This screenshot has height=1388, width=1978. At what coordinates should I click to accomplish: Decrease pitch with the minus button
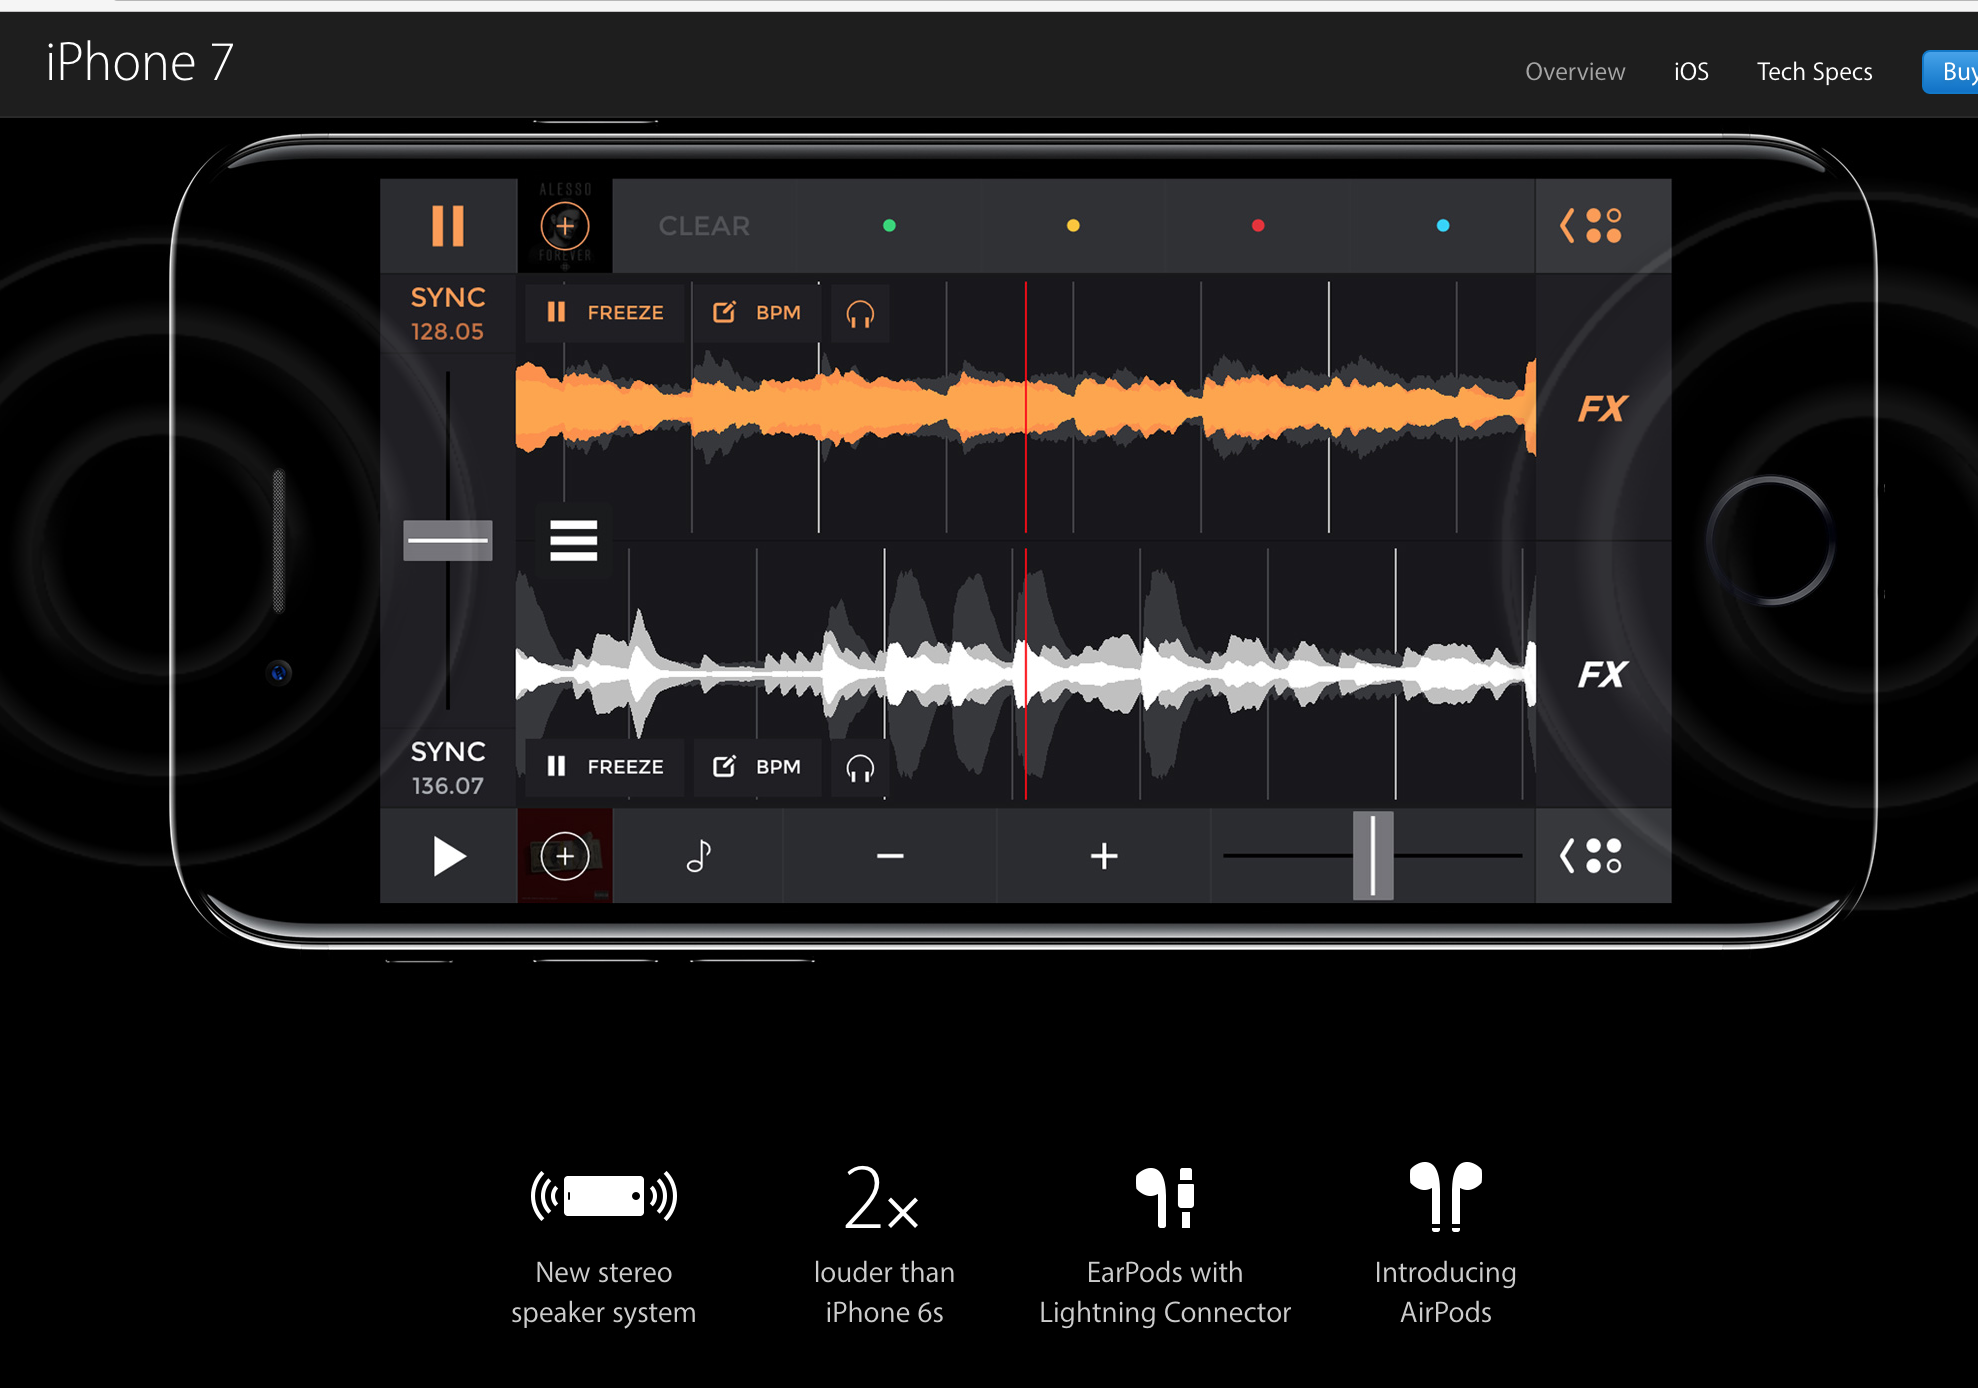[890, 856]
